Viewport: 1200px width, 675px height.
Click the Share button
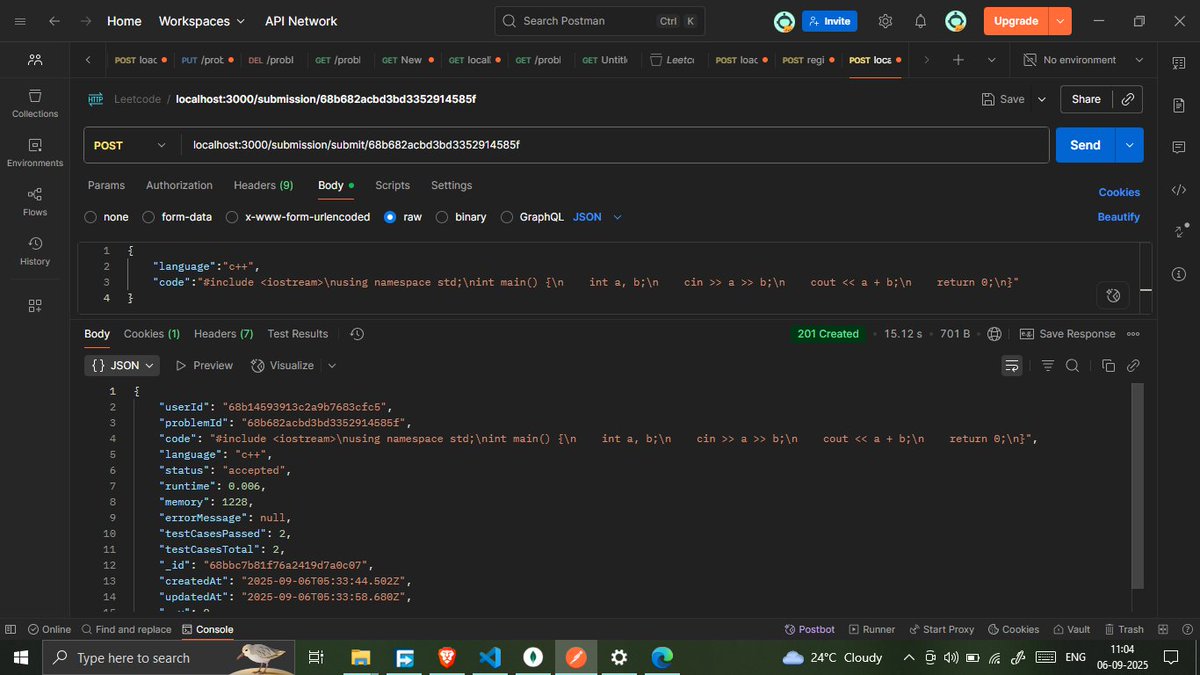1086,99
